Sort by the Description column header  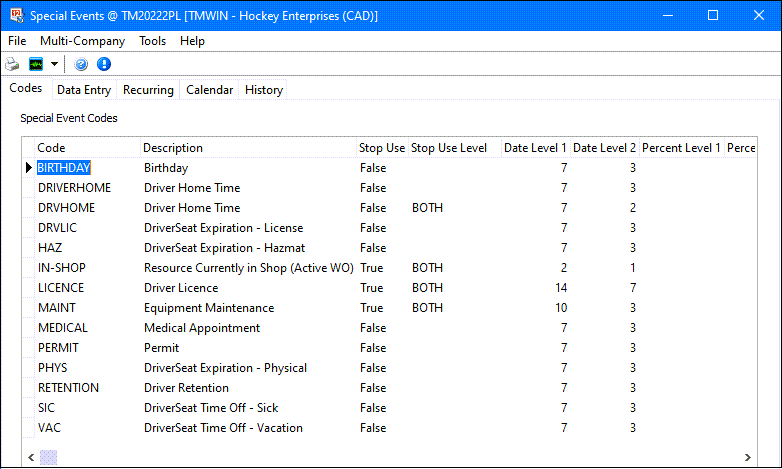pos(173,148)
